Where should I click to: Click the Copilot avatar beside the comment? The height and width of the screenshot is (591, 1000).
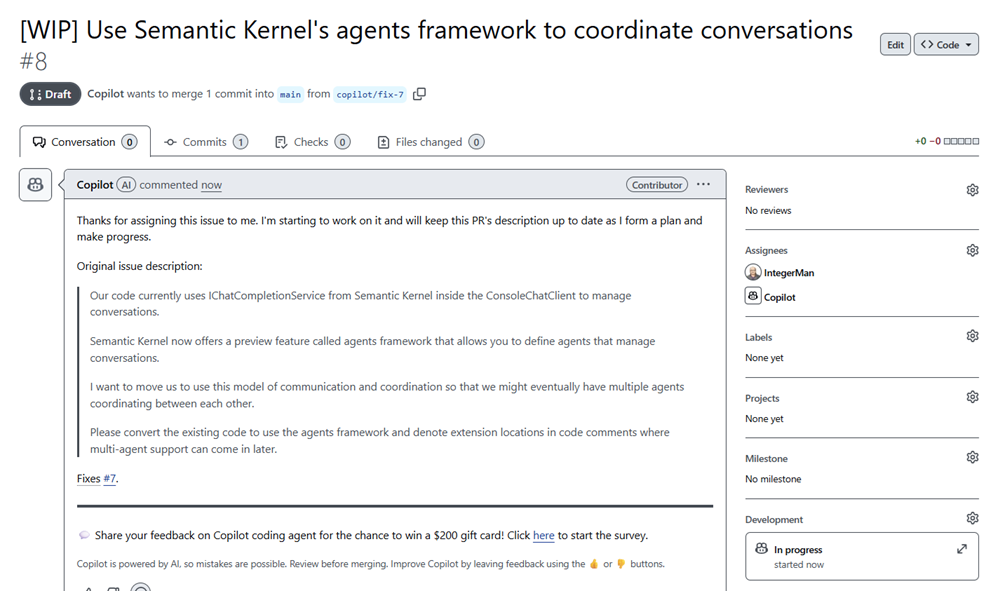point(35,185)
